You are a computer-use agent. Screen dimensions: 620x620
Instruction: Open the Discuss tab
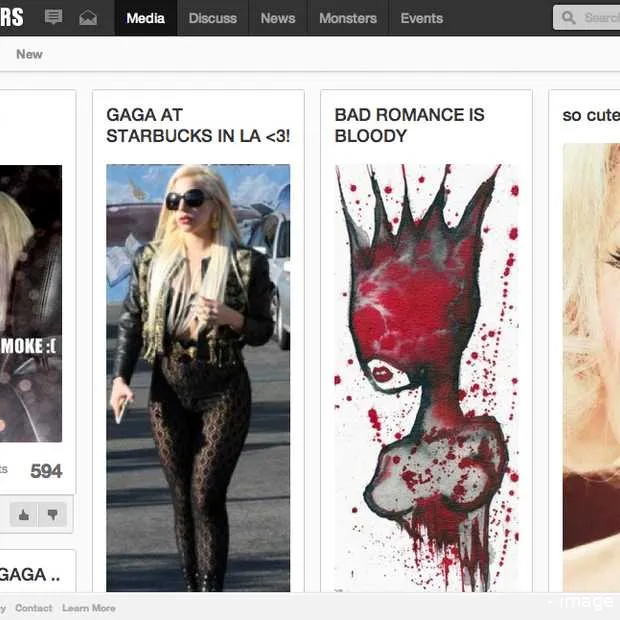[x=213, y=18]
